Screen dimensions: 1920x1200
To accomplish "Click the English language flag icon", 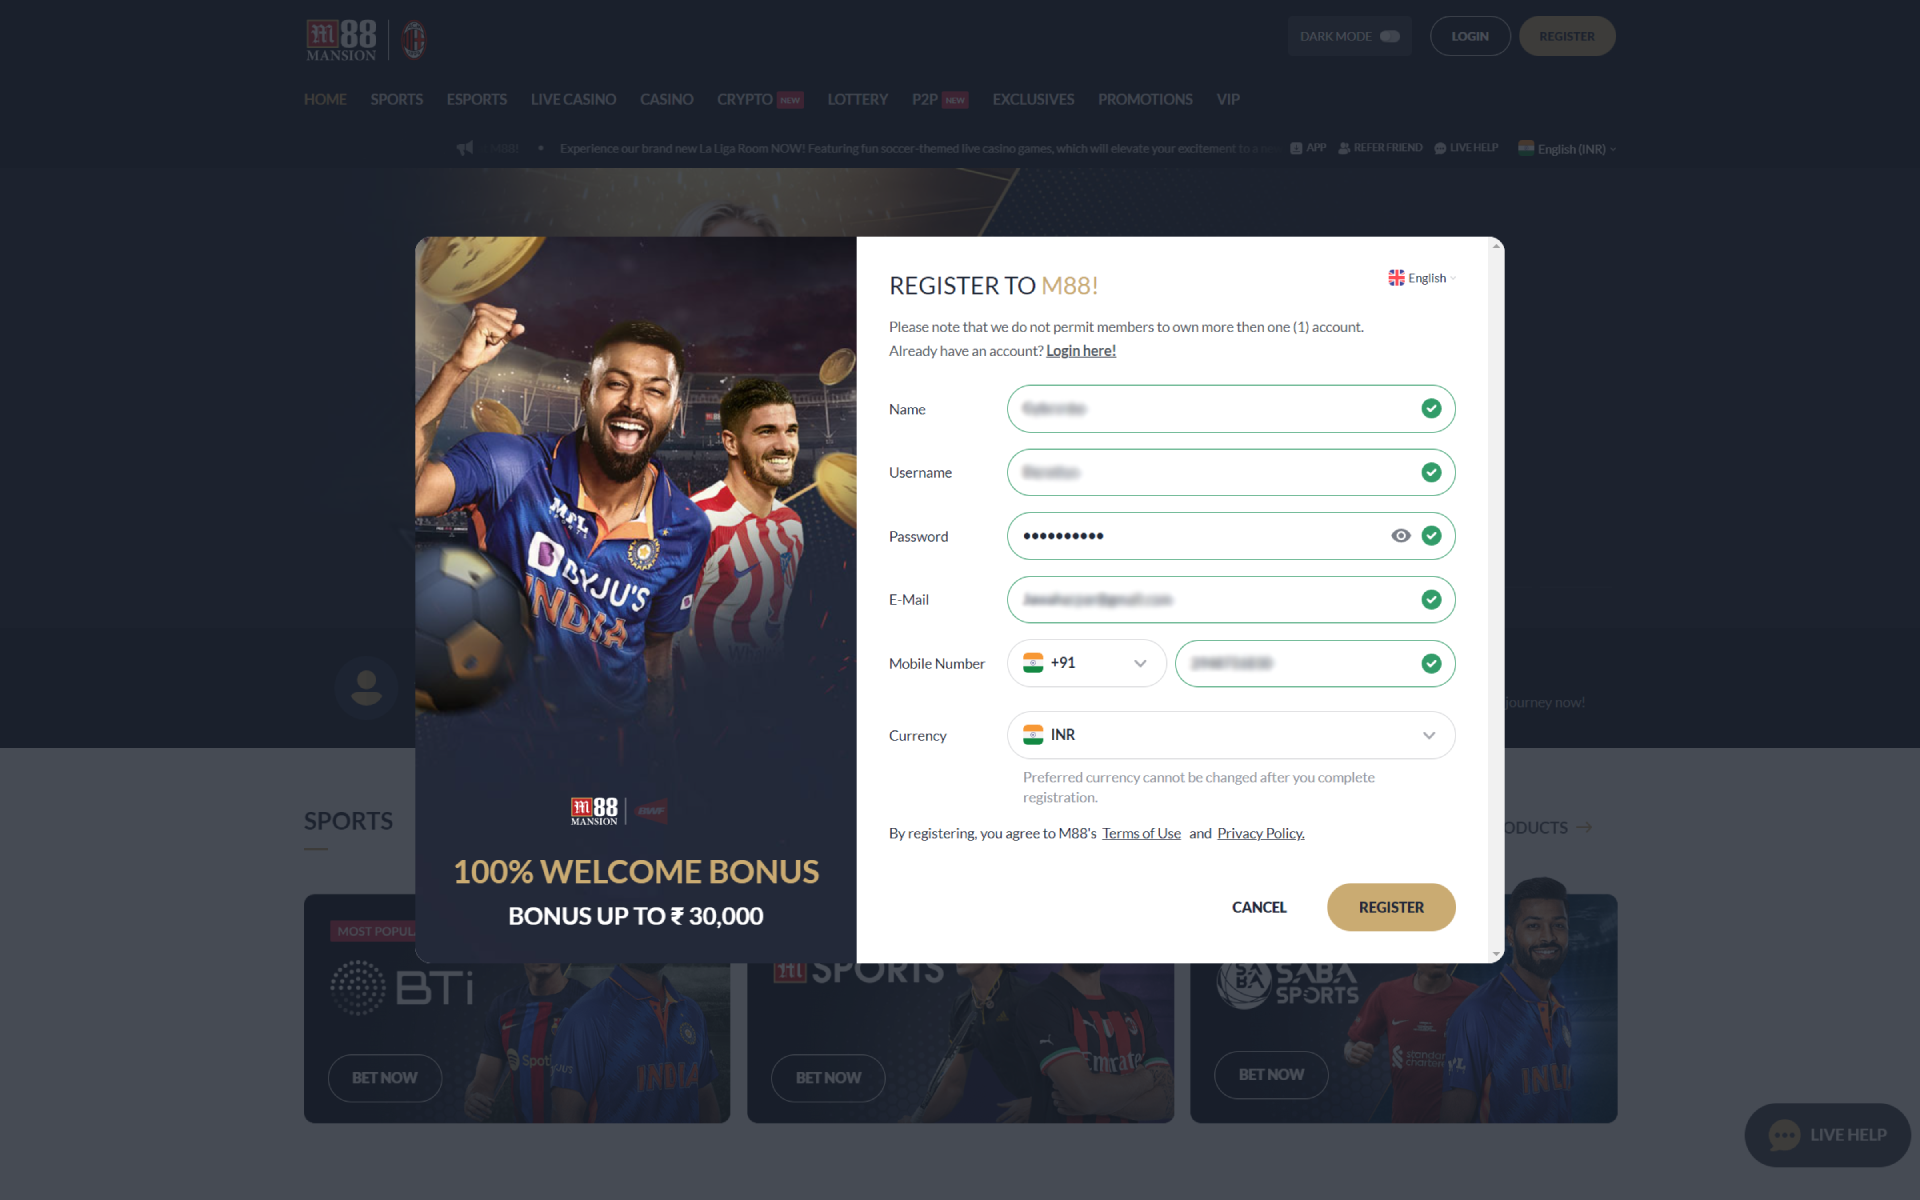I will pos(1396,278).
